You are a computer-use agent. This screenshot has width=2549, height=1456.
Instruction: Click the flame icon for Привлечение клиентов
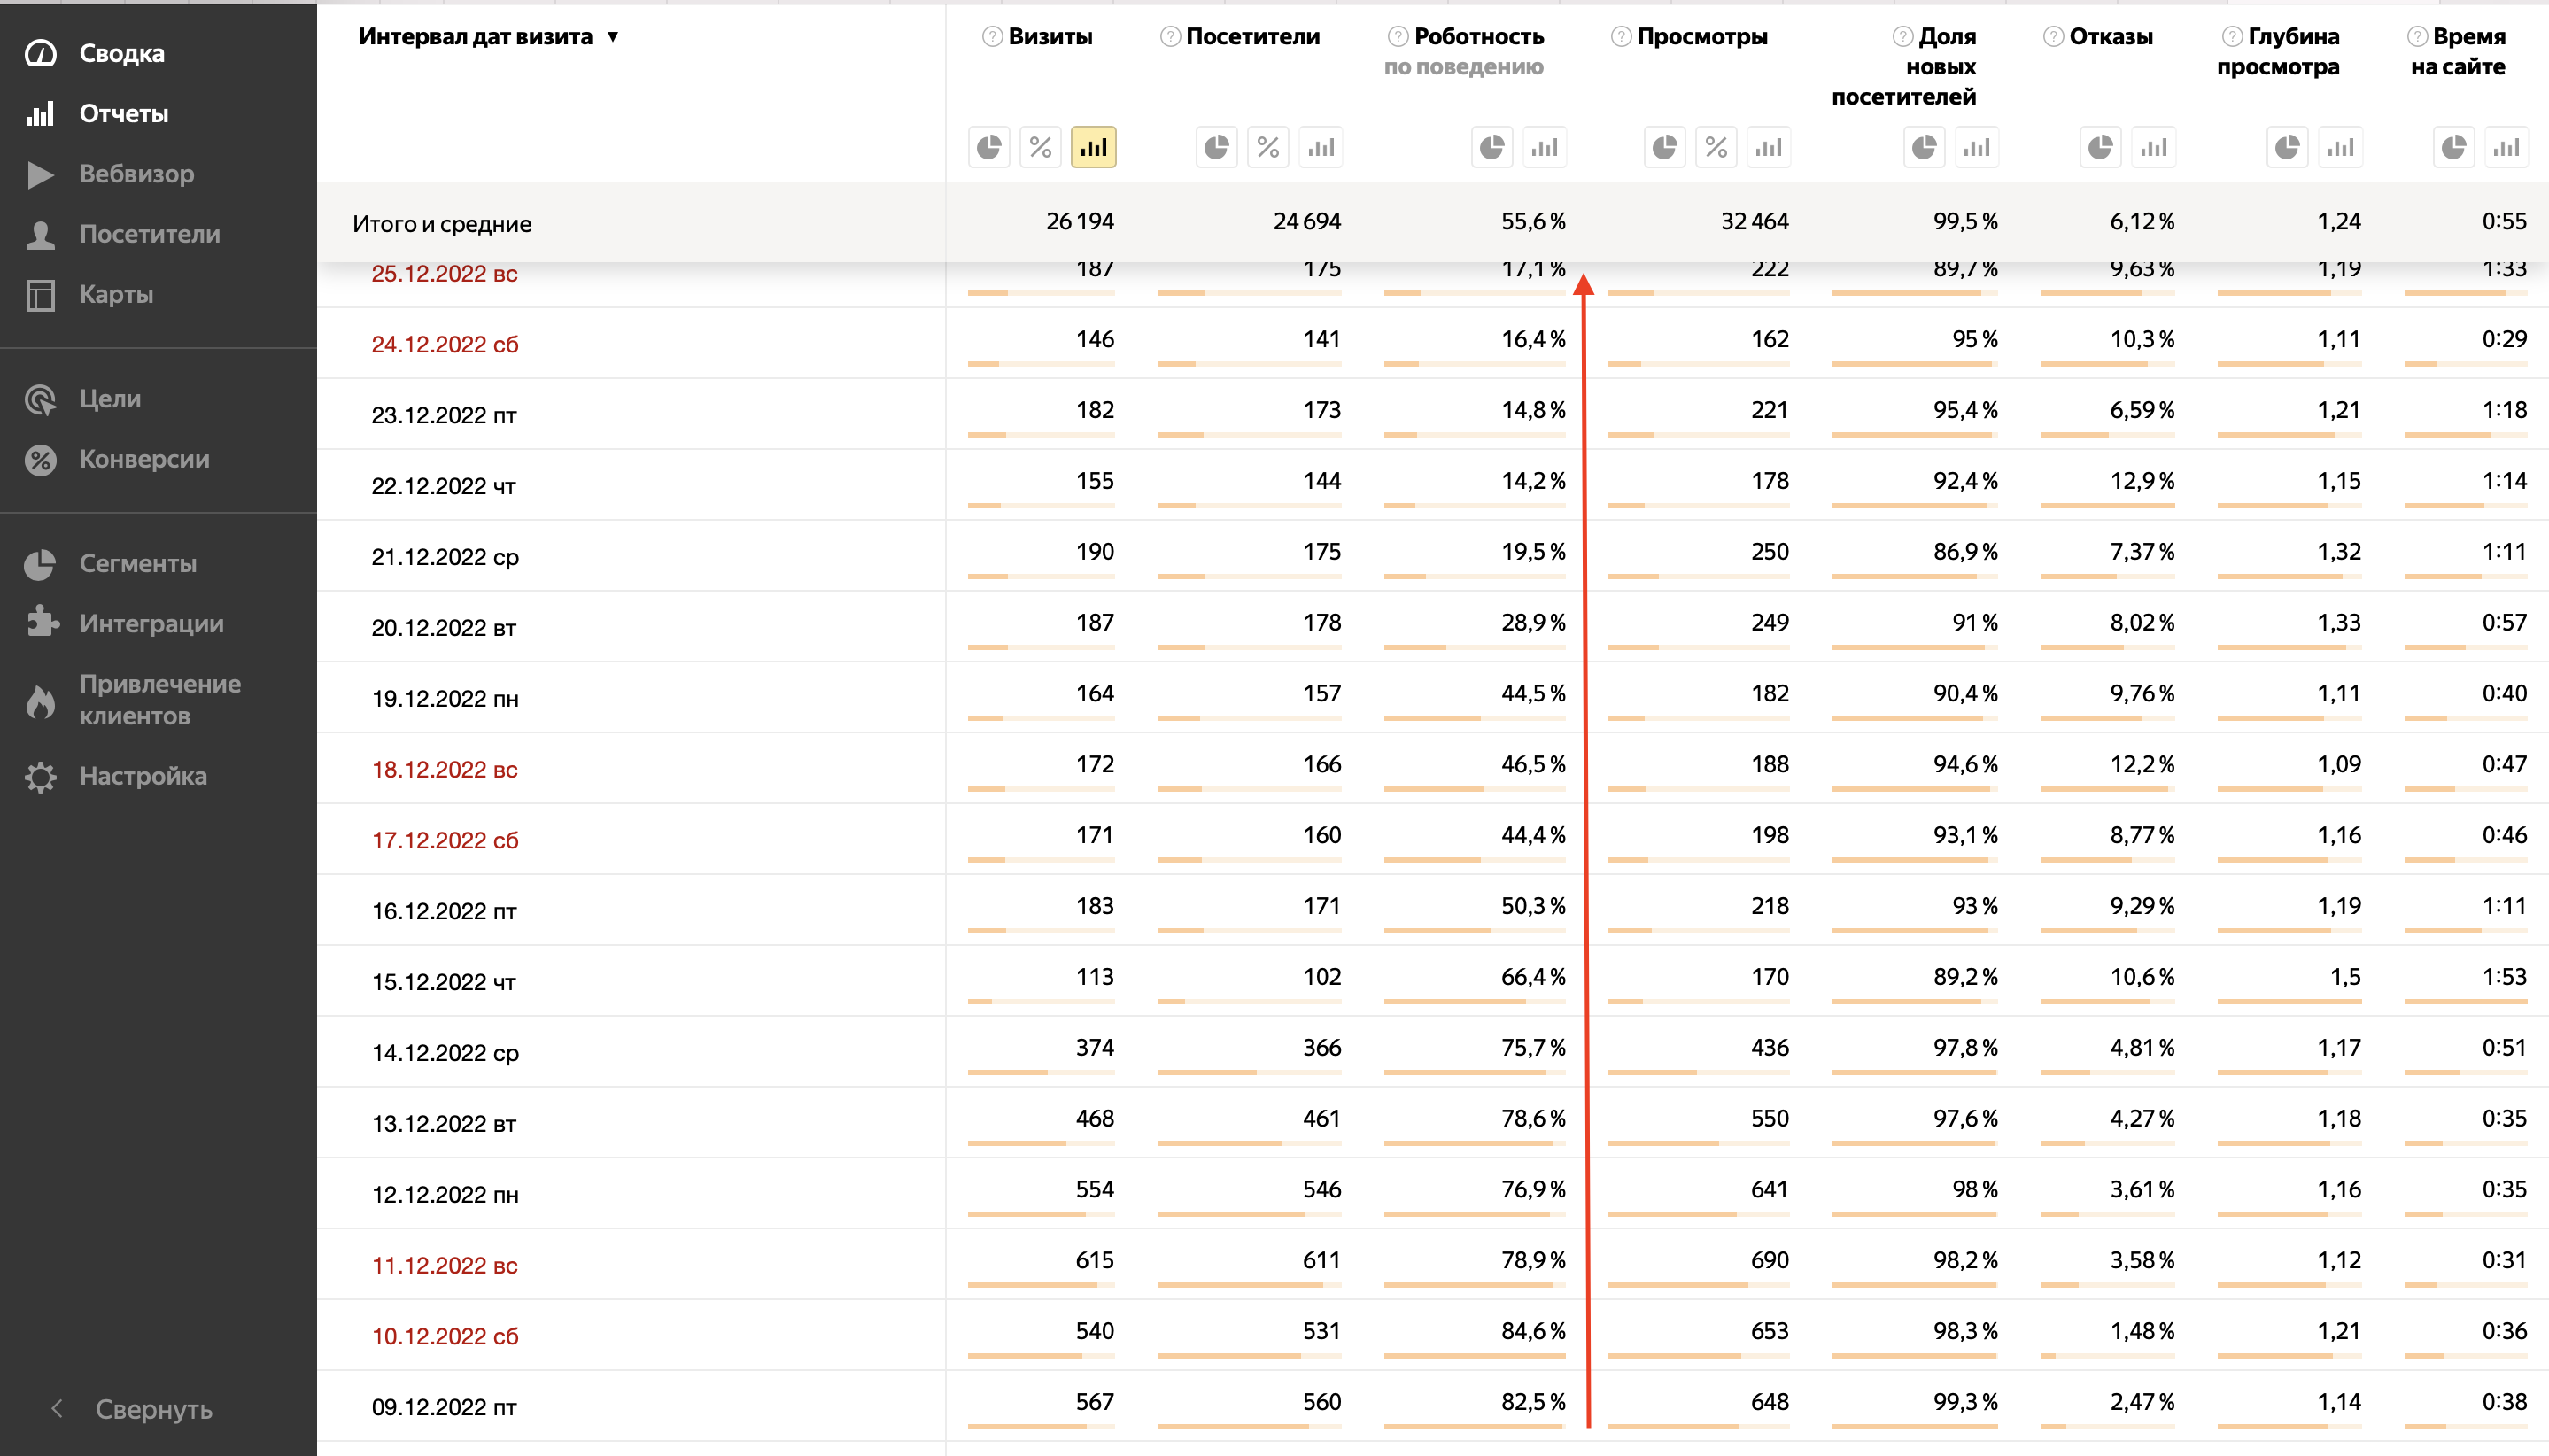[x=40, y=701]
